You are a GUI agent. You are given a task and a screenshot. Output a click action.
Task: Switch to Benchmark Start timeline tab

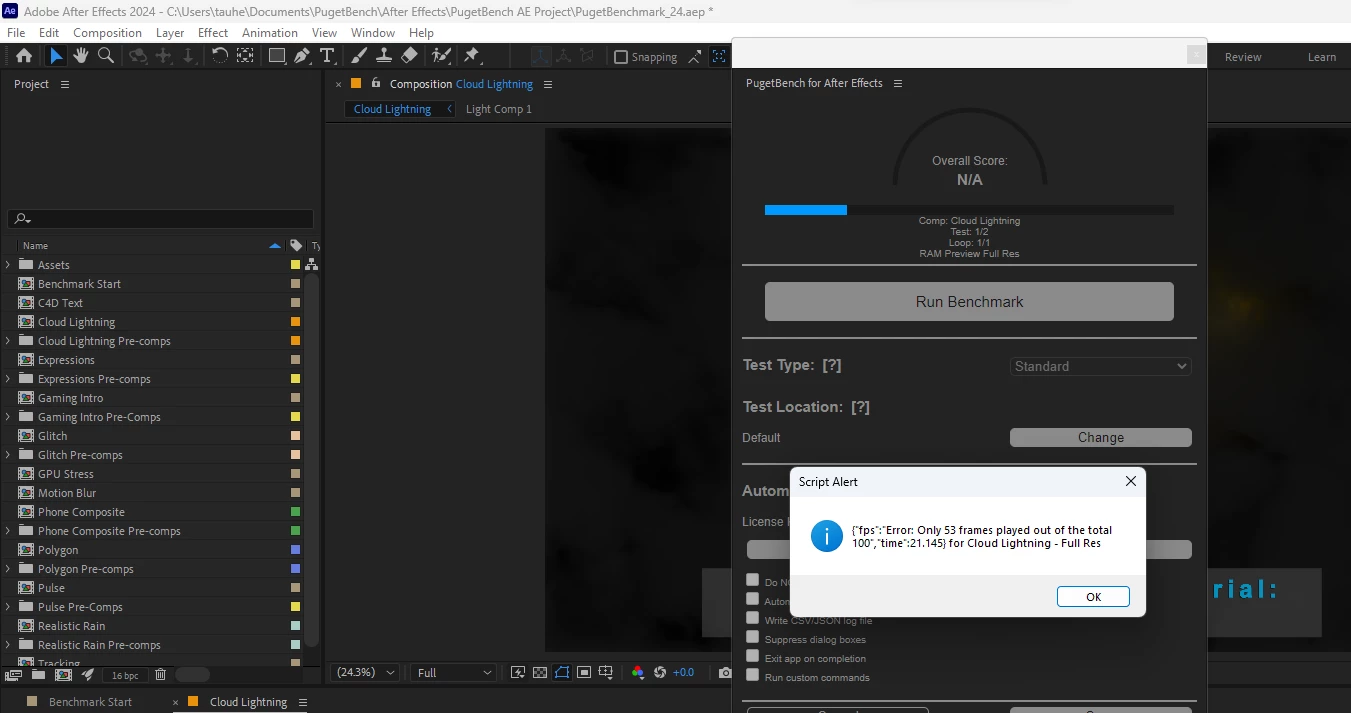90,702
